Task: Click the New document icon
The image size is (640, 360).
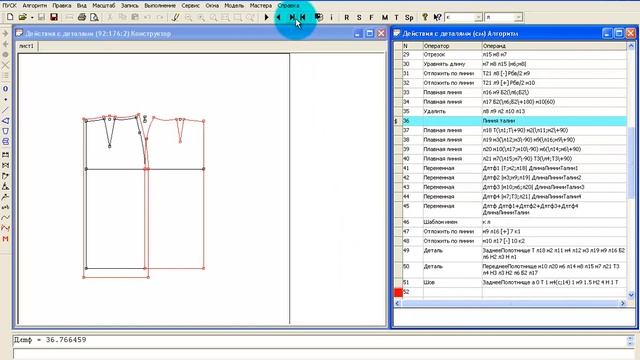Action: click(x=10, y=17)
